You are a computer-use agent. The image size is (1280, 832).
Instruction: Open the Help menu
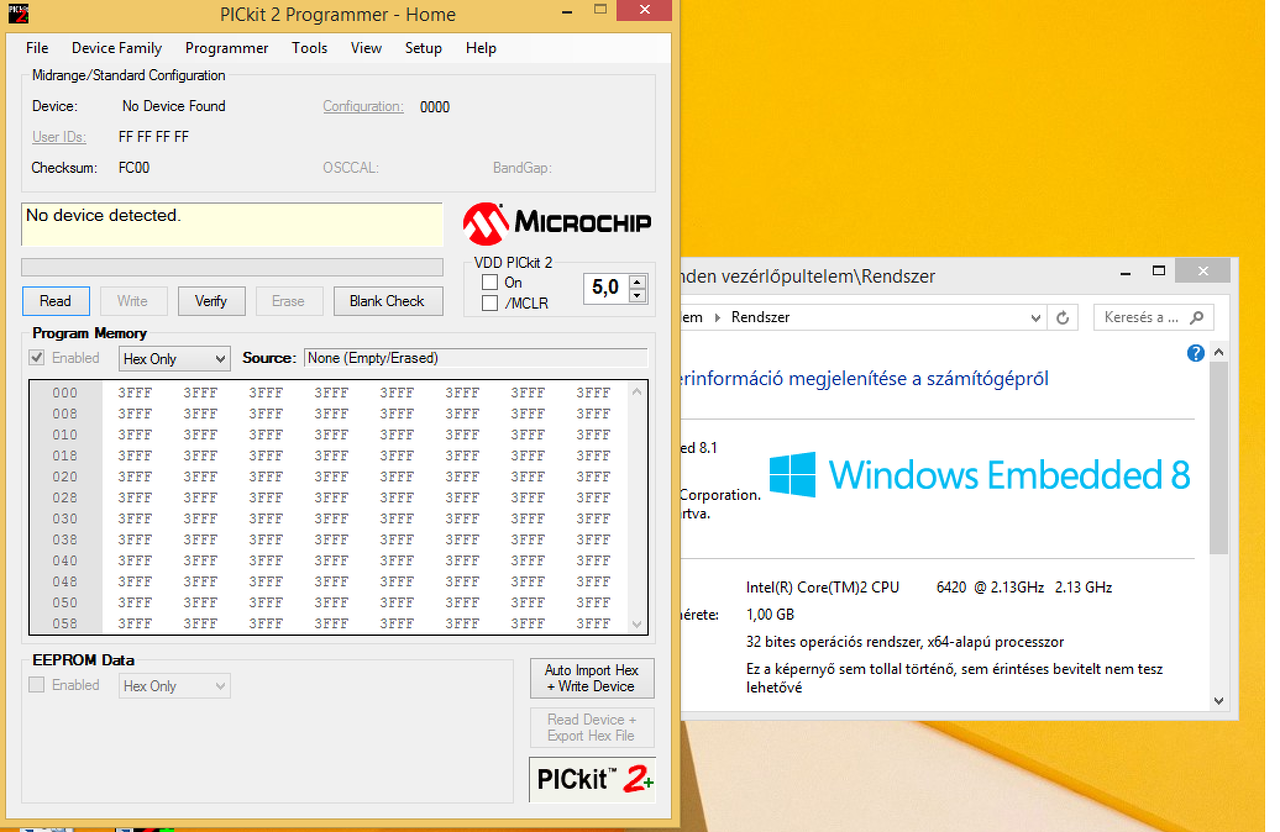(481, 48)
